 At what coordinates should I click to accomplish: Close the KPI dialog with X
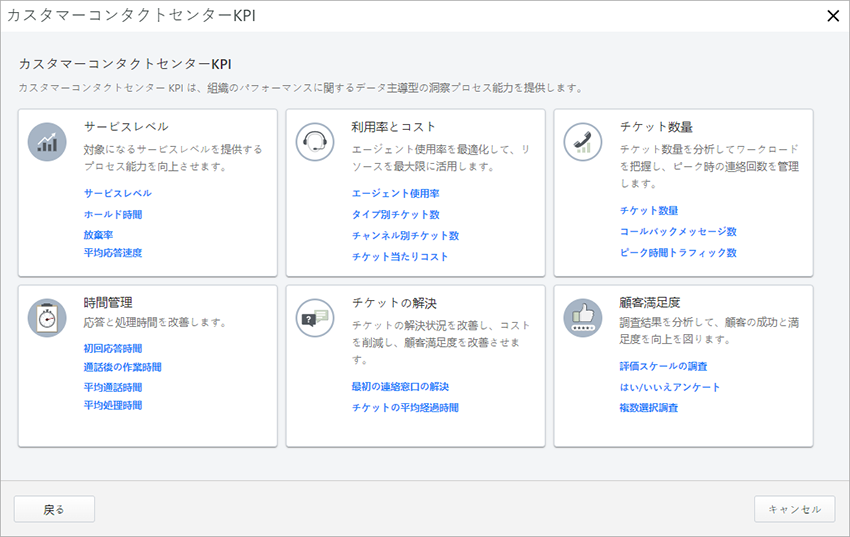(832, 15)
